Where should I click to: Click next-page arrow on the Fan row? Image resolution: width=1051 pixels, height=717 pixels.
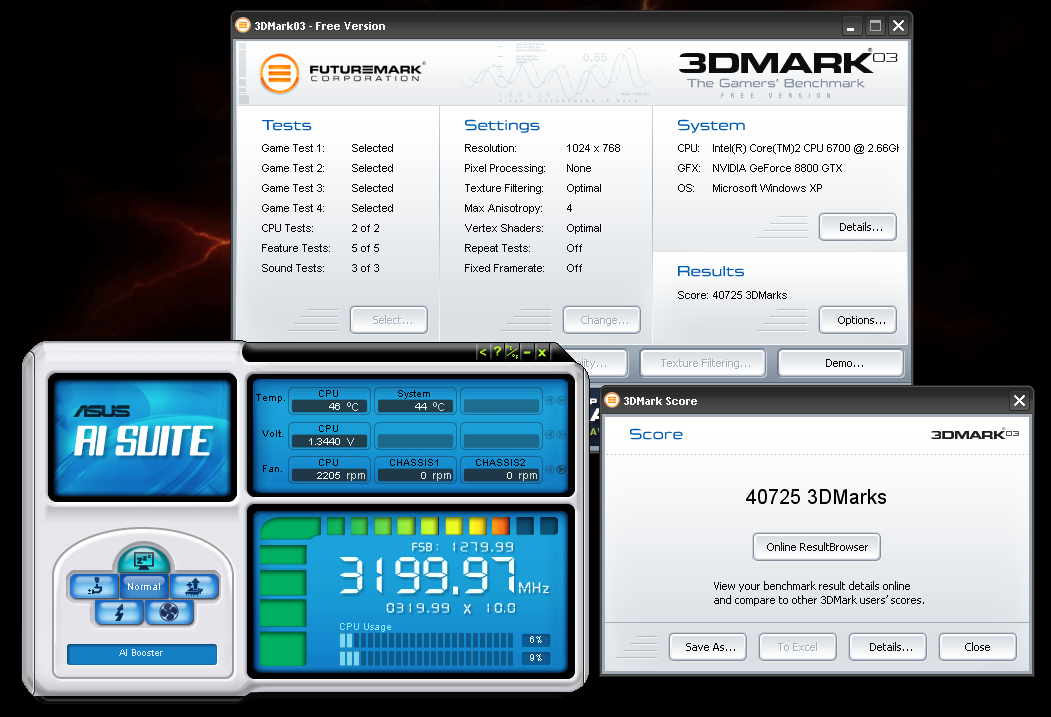(561, 470)
